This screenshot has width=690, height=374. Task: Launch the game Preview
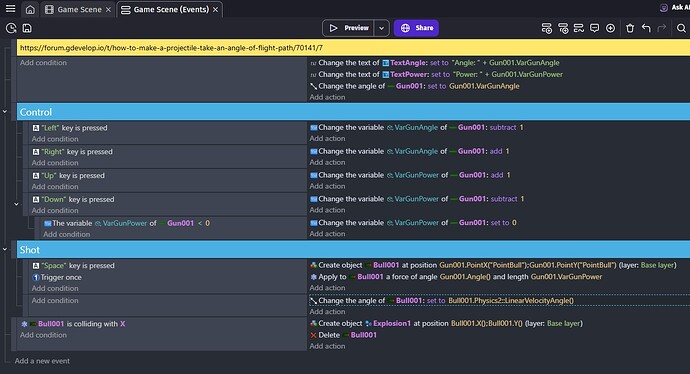(x=349, y=28)
